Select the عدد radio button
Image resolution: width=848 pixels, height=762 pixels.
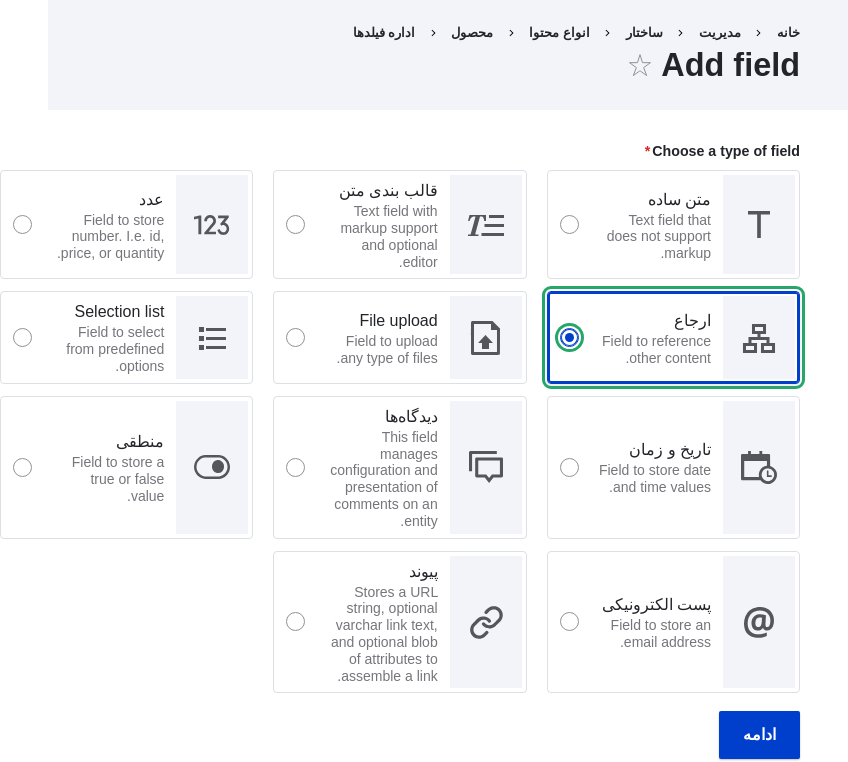(22, 224)
